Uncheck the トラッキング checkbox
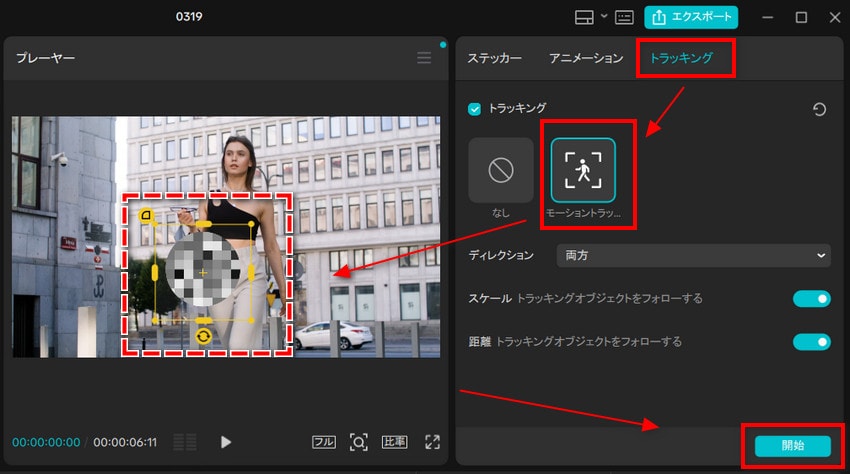Viewport: 850px width, 474px height. click(x=475, y=108)
